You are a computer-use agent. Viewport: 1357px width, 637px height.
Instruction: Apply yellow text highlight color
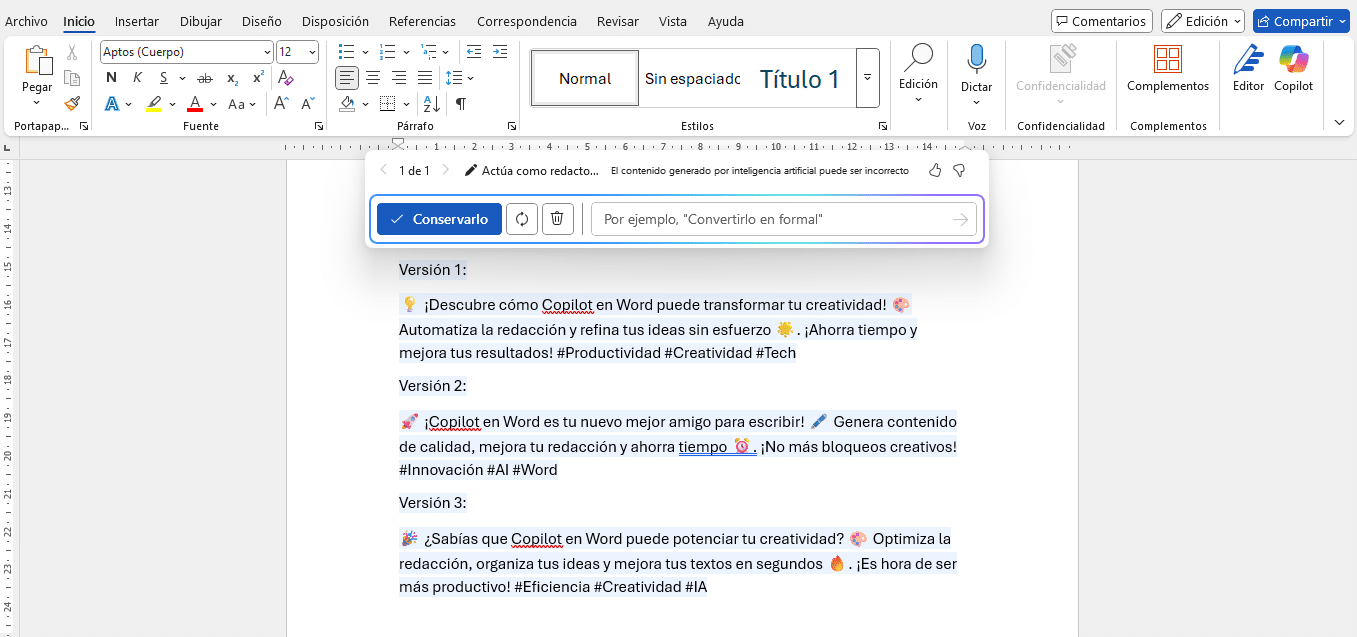click(x=153, y=104)
